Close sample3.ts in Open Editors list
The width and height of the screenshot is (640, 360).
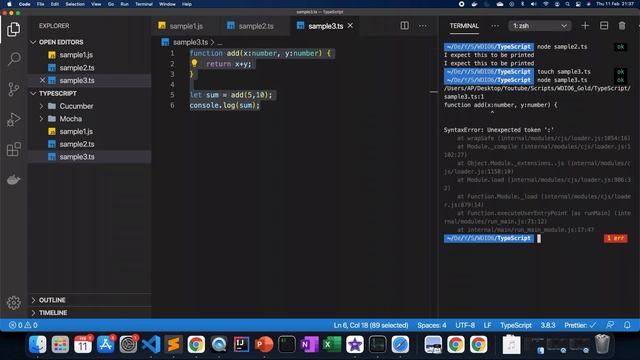(42, 80)
